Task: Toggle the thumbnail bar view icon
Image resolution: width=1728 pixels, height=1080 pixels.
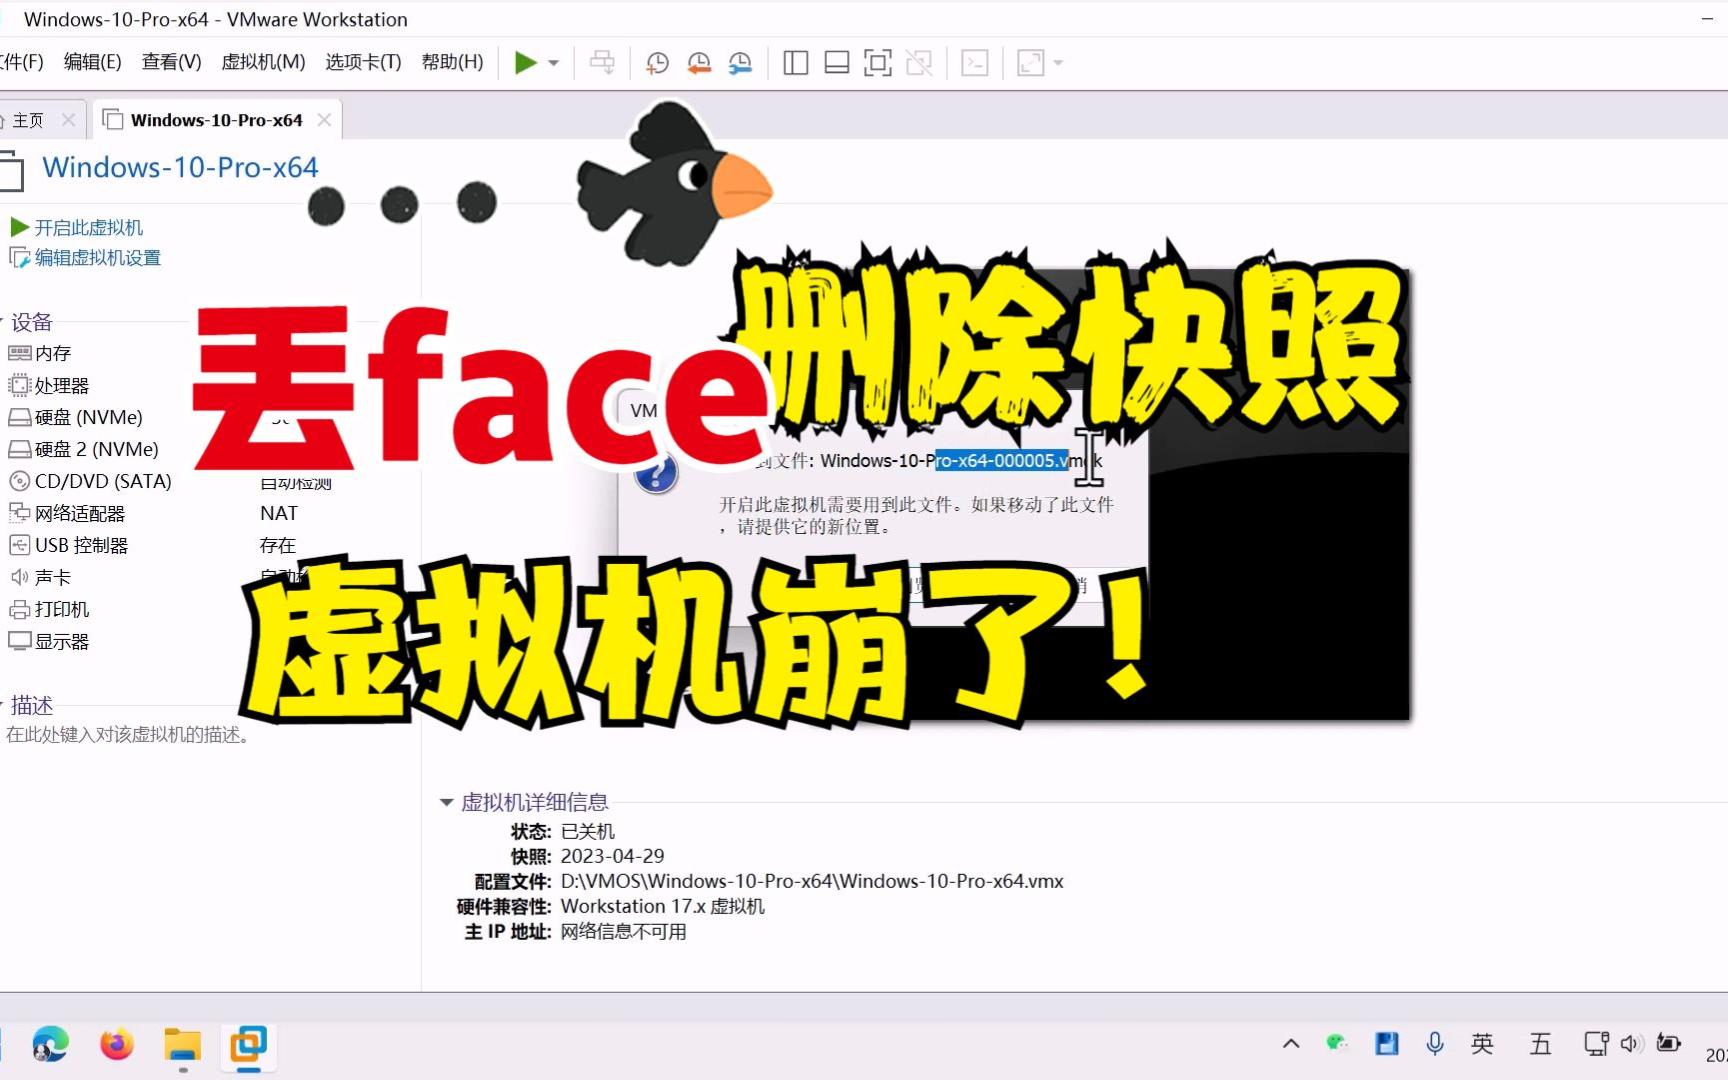Action: tap(837, 63)
